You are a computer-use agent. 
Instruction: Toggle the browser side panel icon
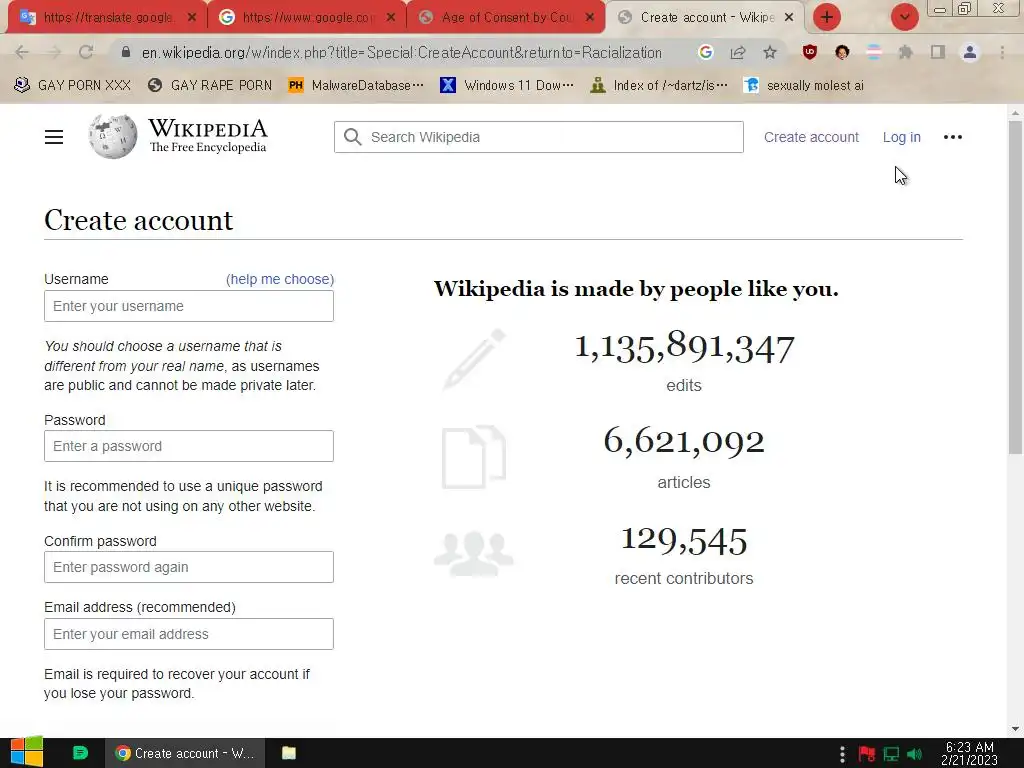pyautogui.click(x=938, y=52)
